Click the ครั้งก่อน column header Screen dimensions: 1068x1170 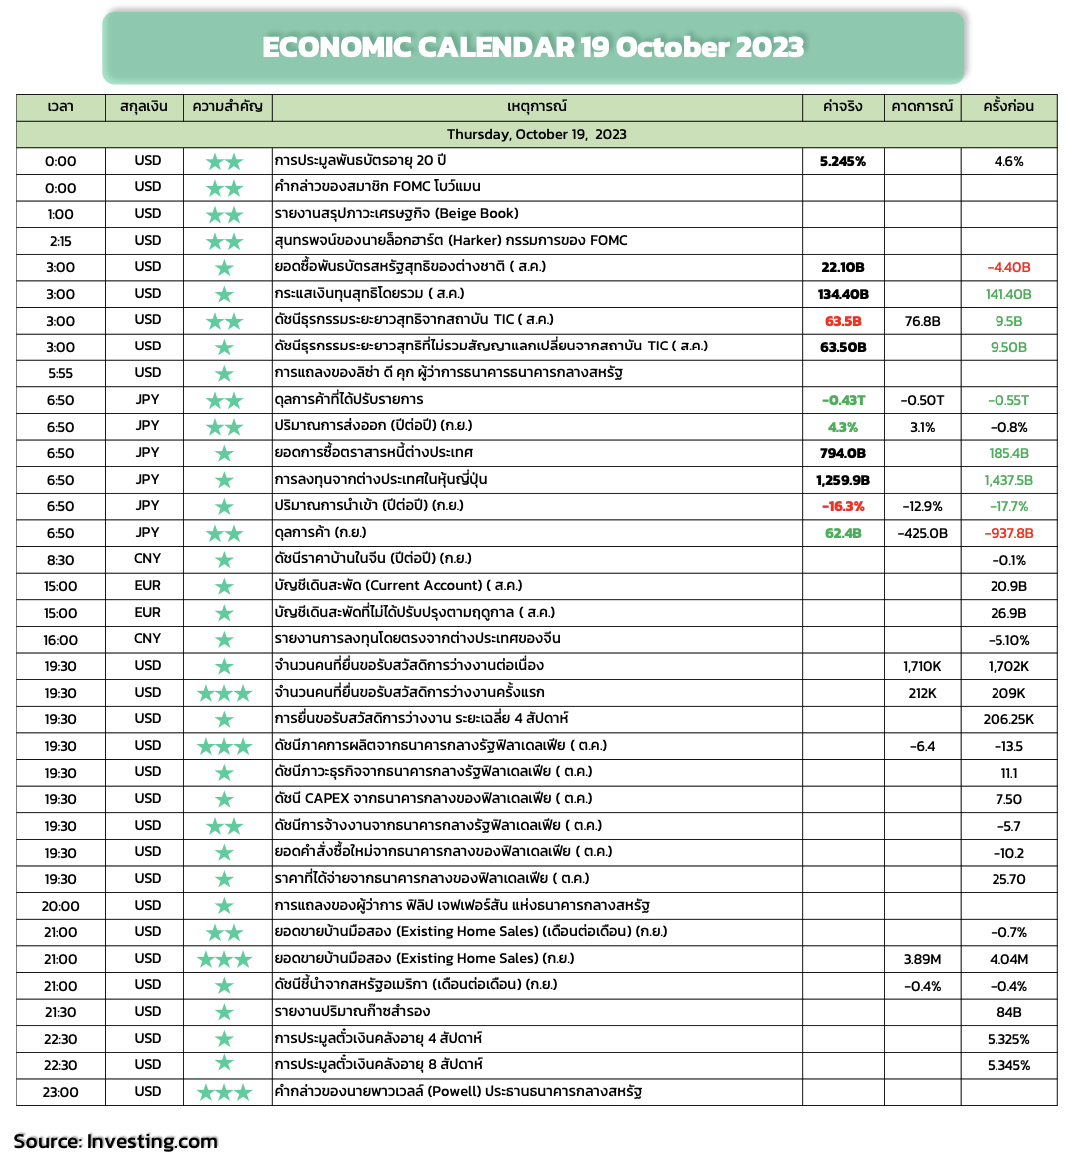[1008, 107]
